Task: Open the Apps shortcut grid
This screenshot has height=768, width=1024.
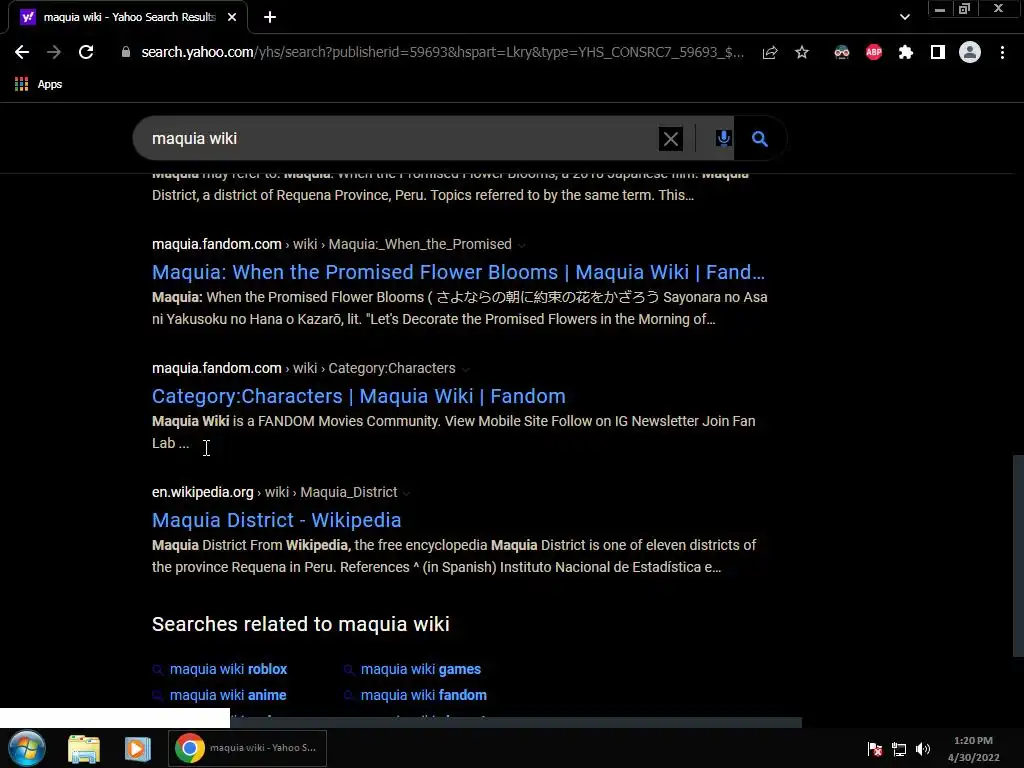Action: (39, 84)
